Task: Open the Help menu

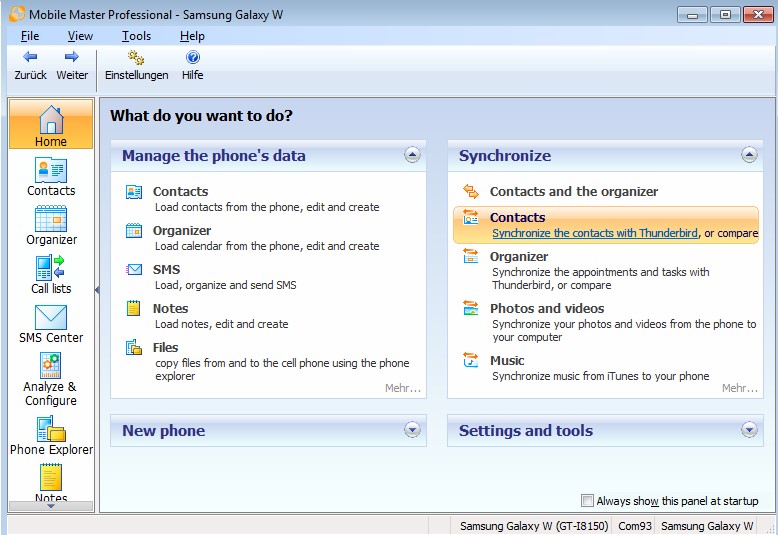Action: [192, 36]
